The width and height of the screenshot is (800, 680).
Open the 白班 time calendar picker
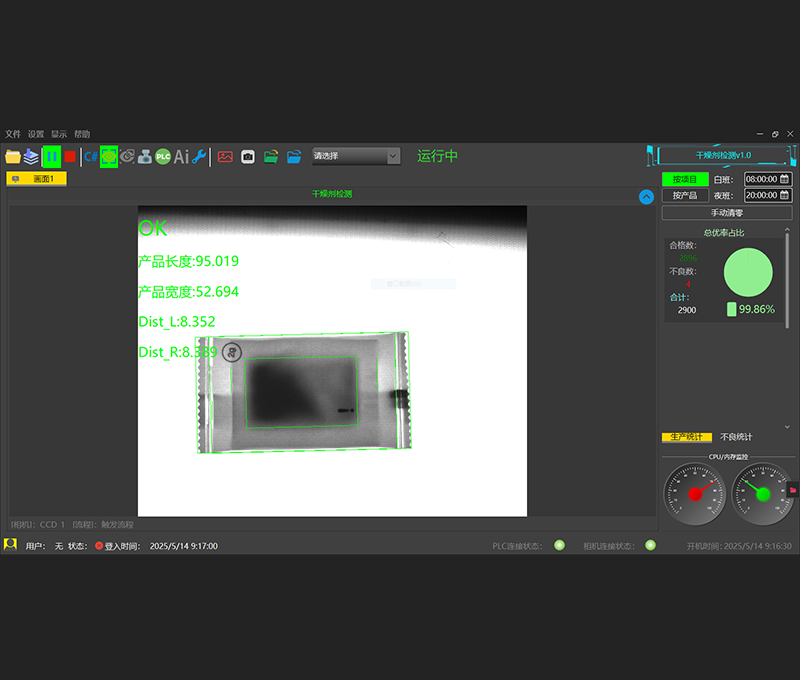785,179
